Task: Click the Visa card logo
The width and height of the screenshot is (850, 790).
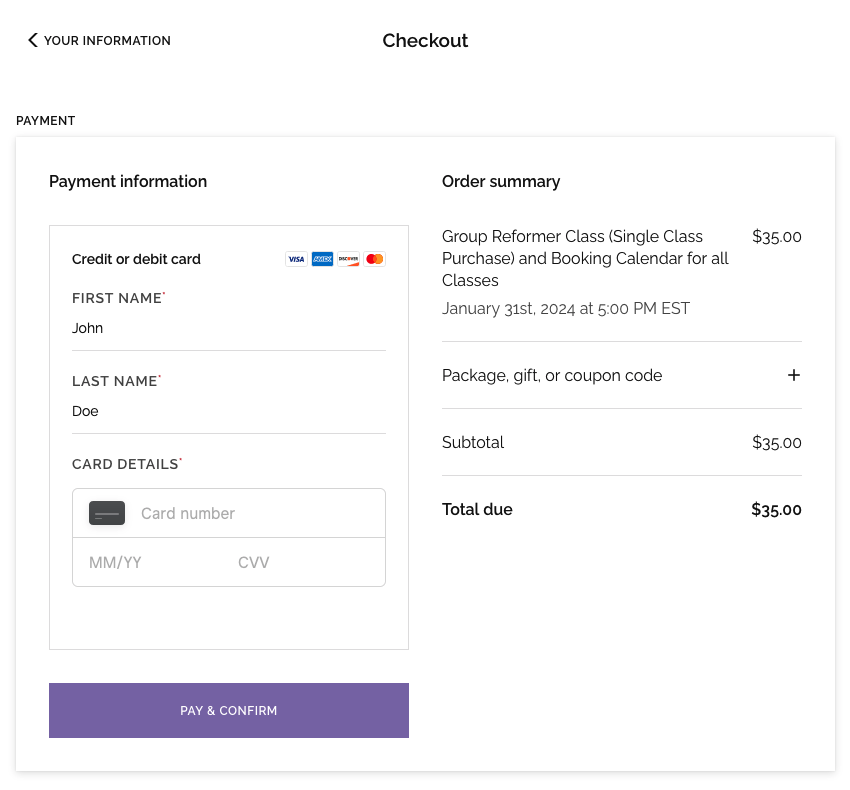Action: [296, 259]
